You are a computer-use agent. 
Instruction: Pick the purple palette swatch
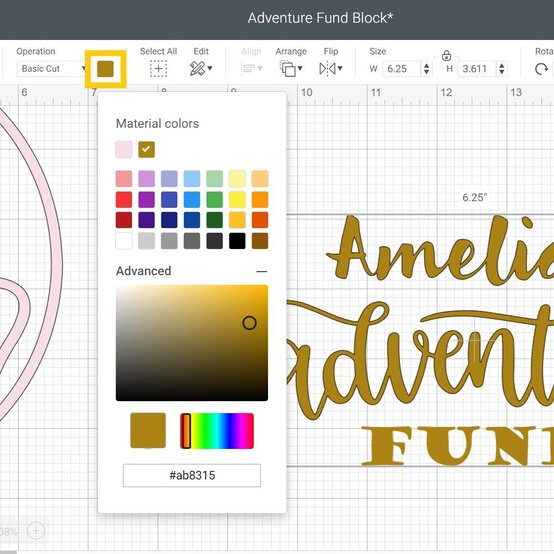[147, 200]
